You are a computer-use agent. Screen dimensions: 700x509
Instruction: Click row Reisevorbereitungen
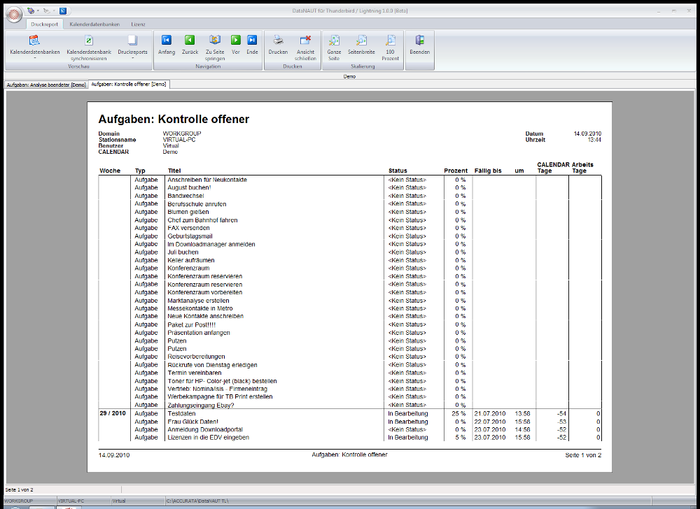[350, 357]
